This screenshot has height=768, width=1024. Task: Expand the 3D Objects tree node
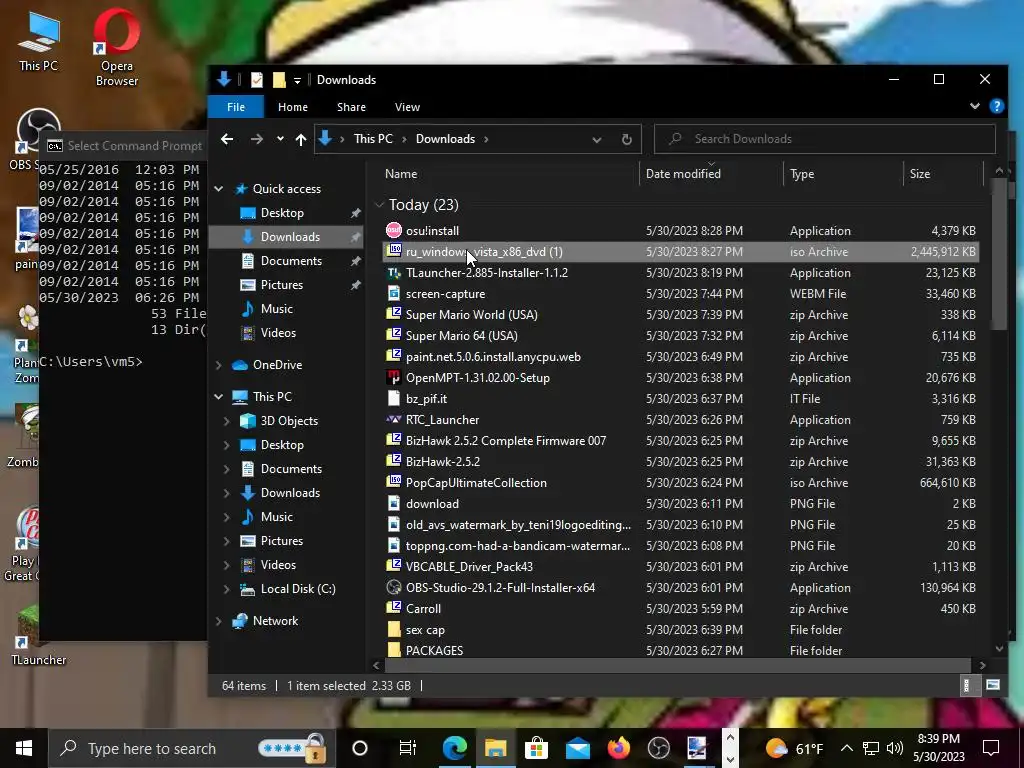click(x=227, y=421)
